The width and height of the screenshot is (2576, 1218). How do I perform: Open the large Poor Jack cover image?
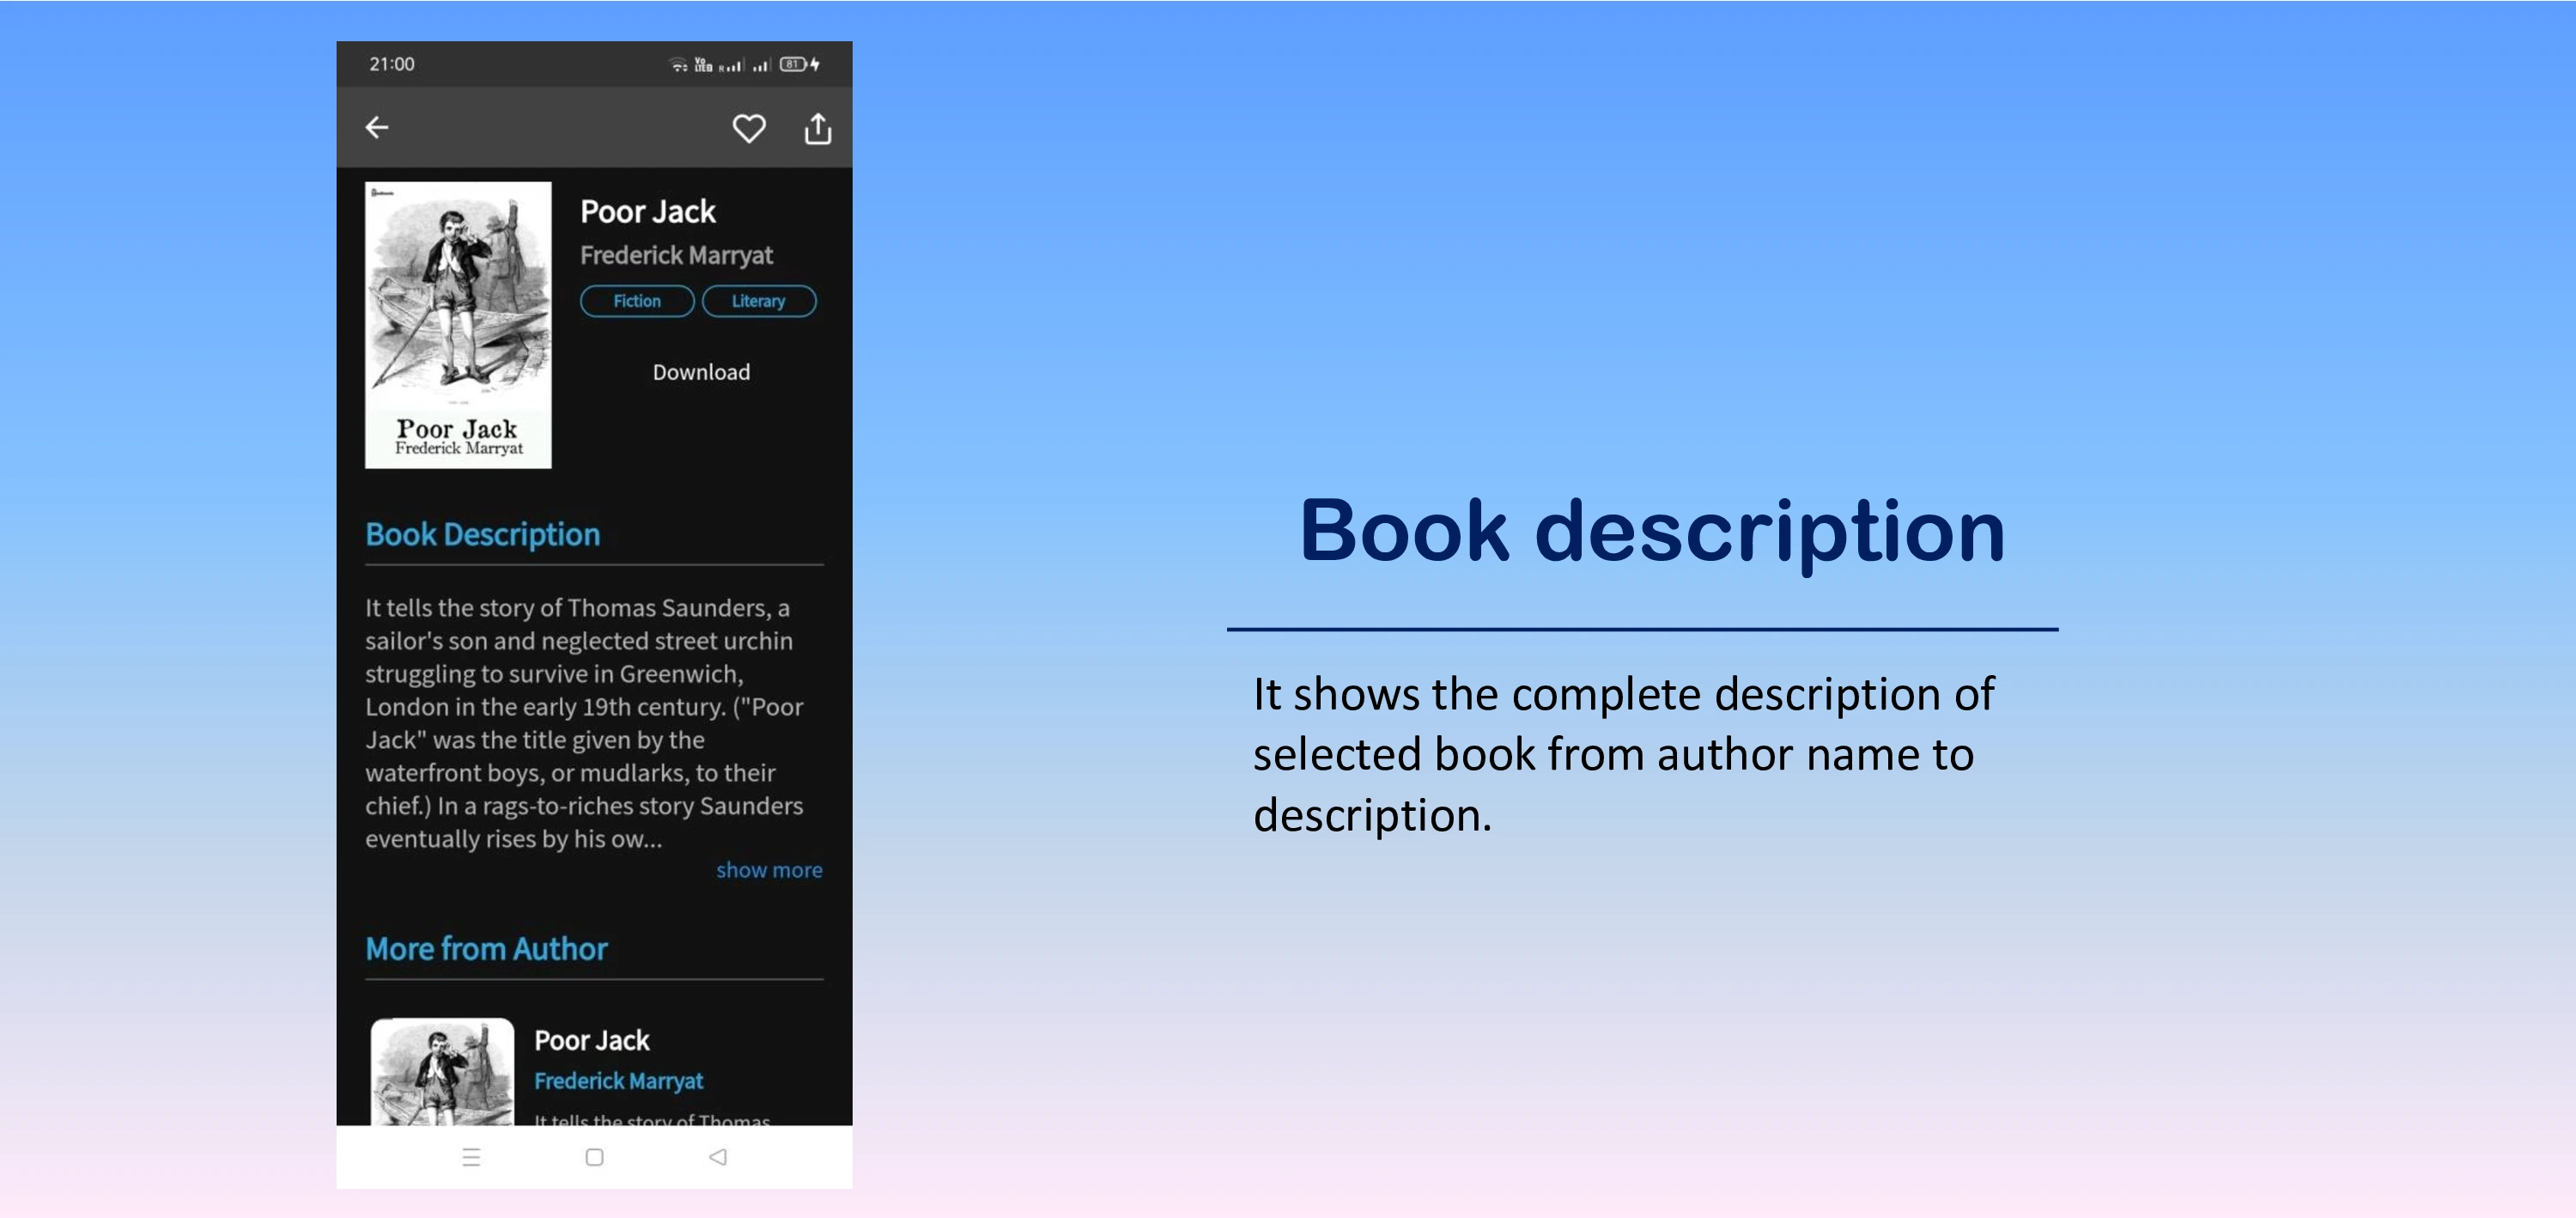458,325
